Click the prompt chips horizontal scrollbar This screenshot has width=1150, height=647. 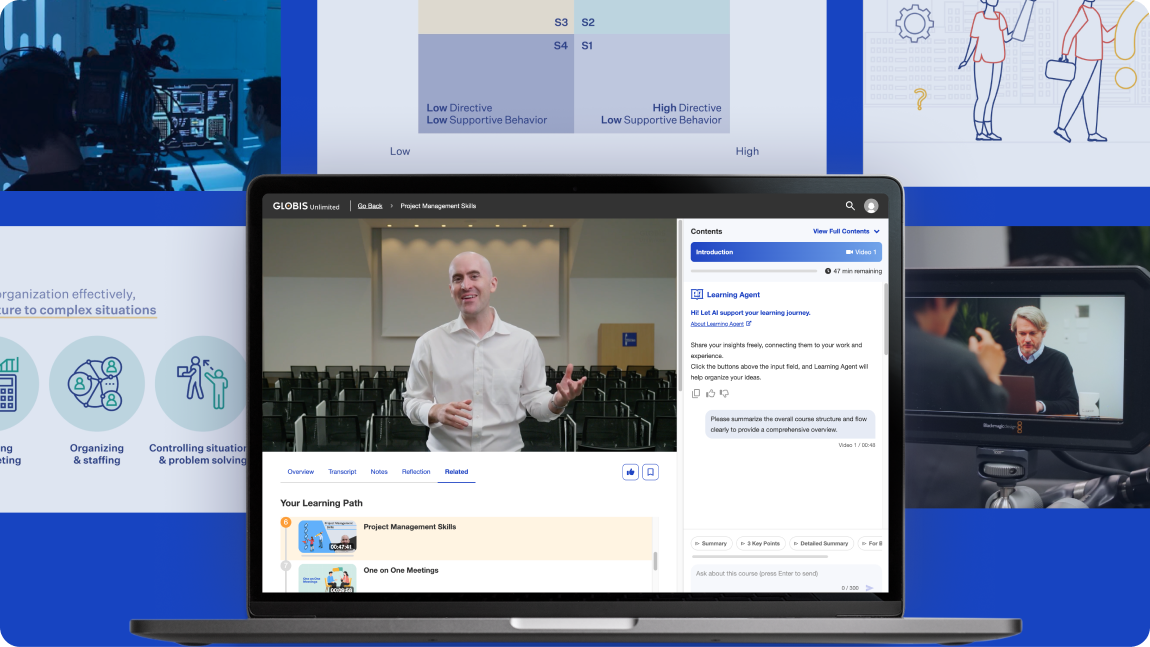coord(760,557)
